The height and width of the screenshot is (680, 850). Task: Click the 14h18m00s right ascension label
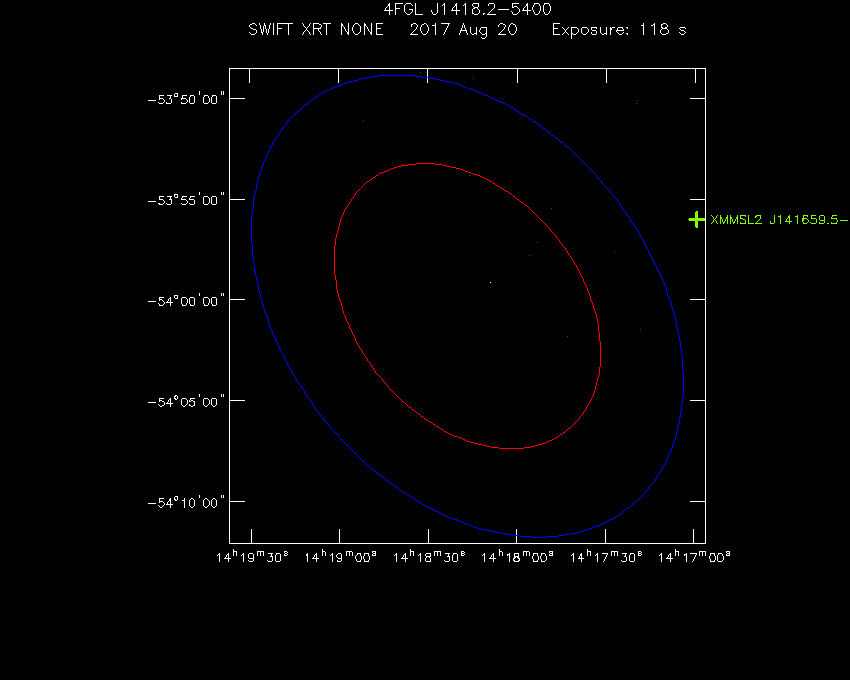coord(517,557)
